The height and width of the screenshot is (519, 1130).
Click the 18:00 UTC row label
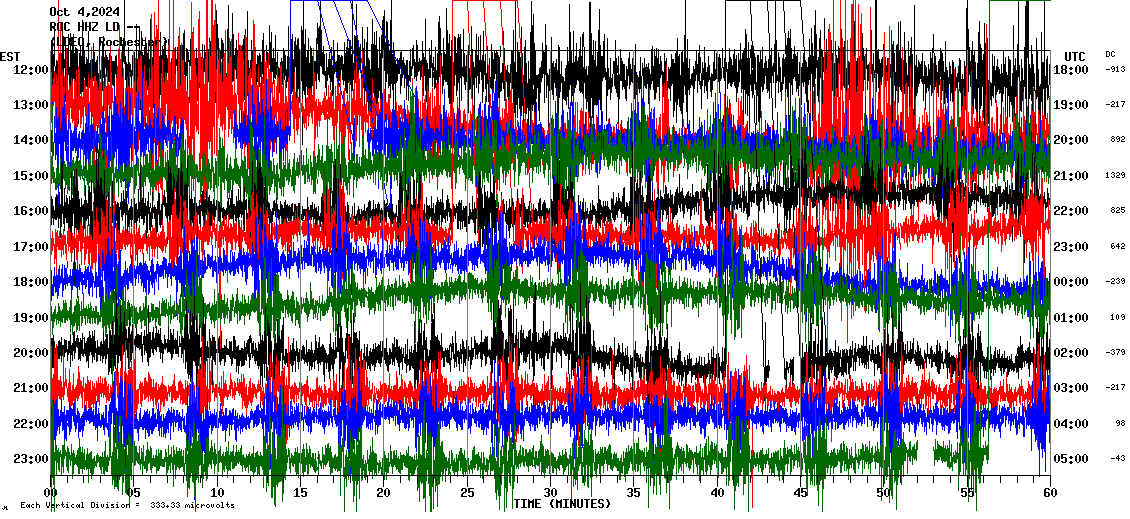click(x=1071, y=70)
